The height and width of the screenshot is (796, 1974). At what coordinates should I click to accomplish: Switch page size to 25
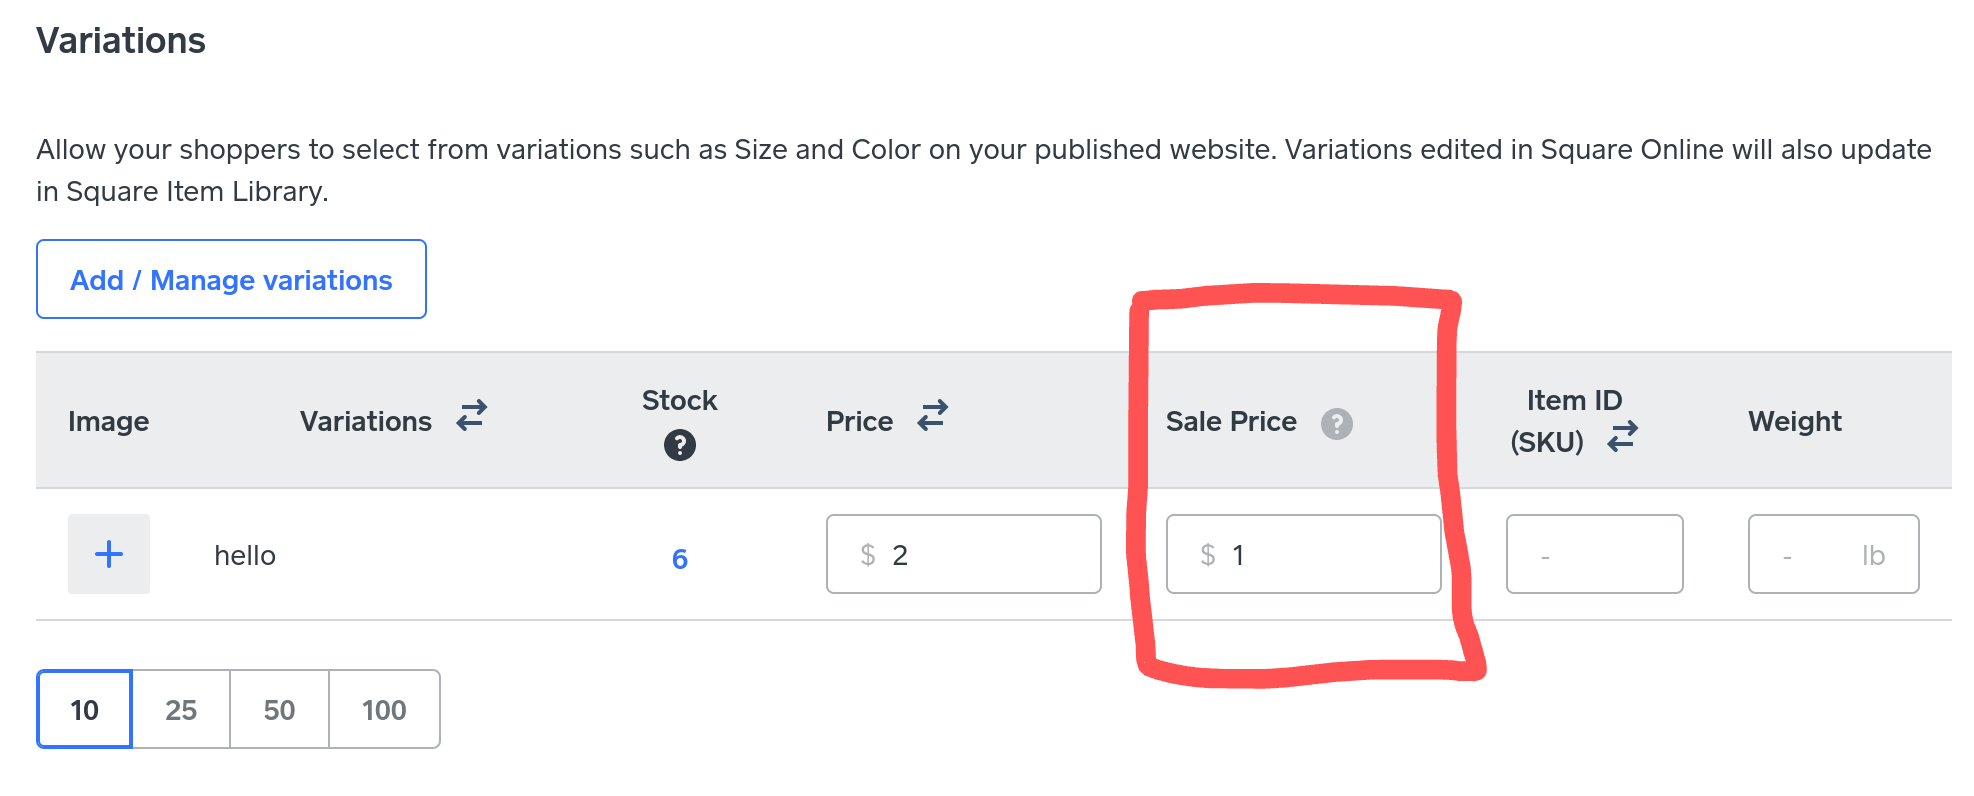click(x=181, y=710)
